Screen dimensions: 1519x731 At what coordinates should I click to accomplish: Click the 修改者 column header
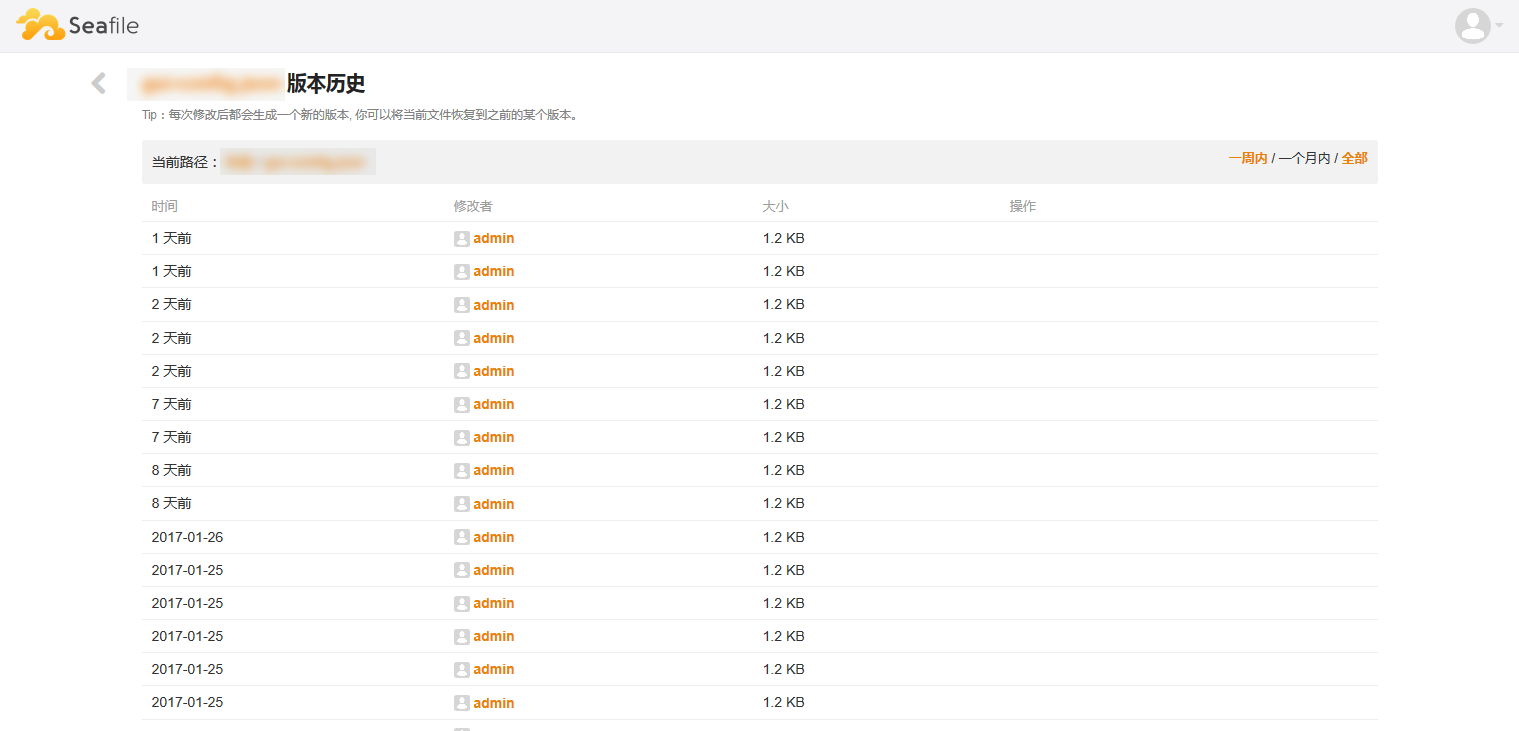(473, 206)
